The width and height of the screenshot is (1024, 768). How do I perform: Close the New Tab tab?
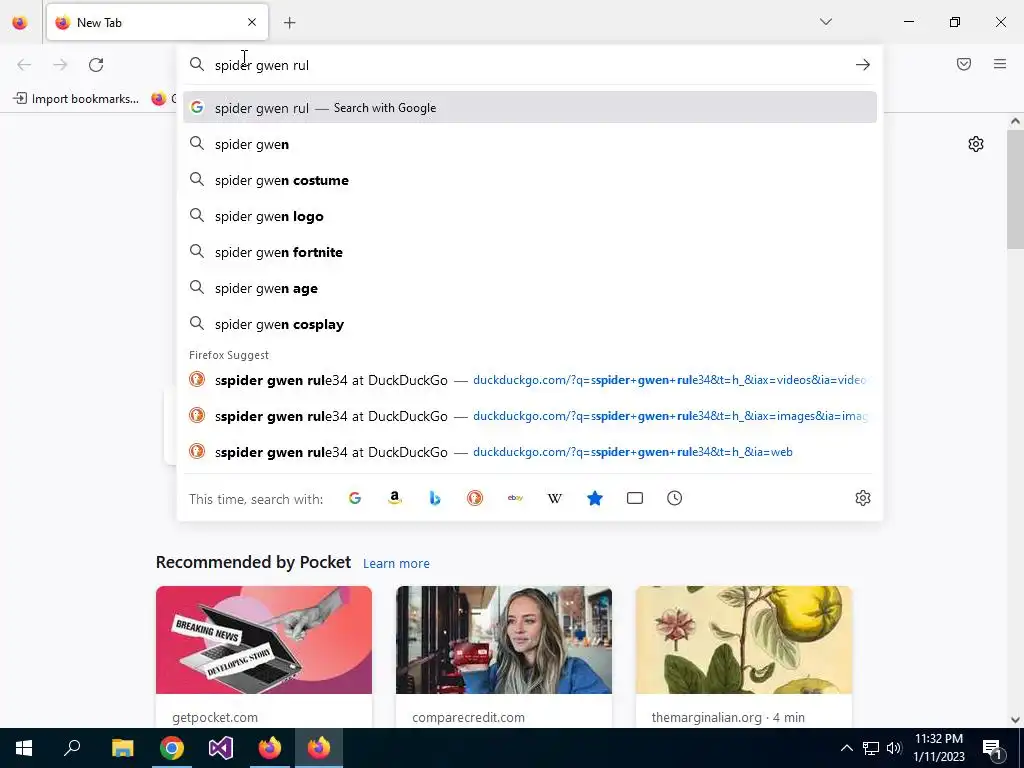click(252, 22)
